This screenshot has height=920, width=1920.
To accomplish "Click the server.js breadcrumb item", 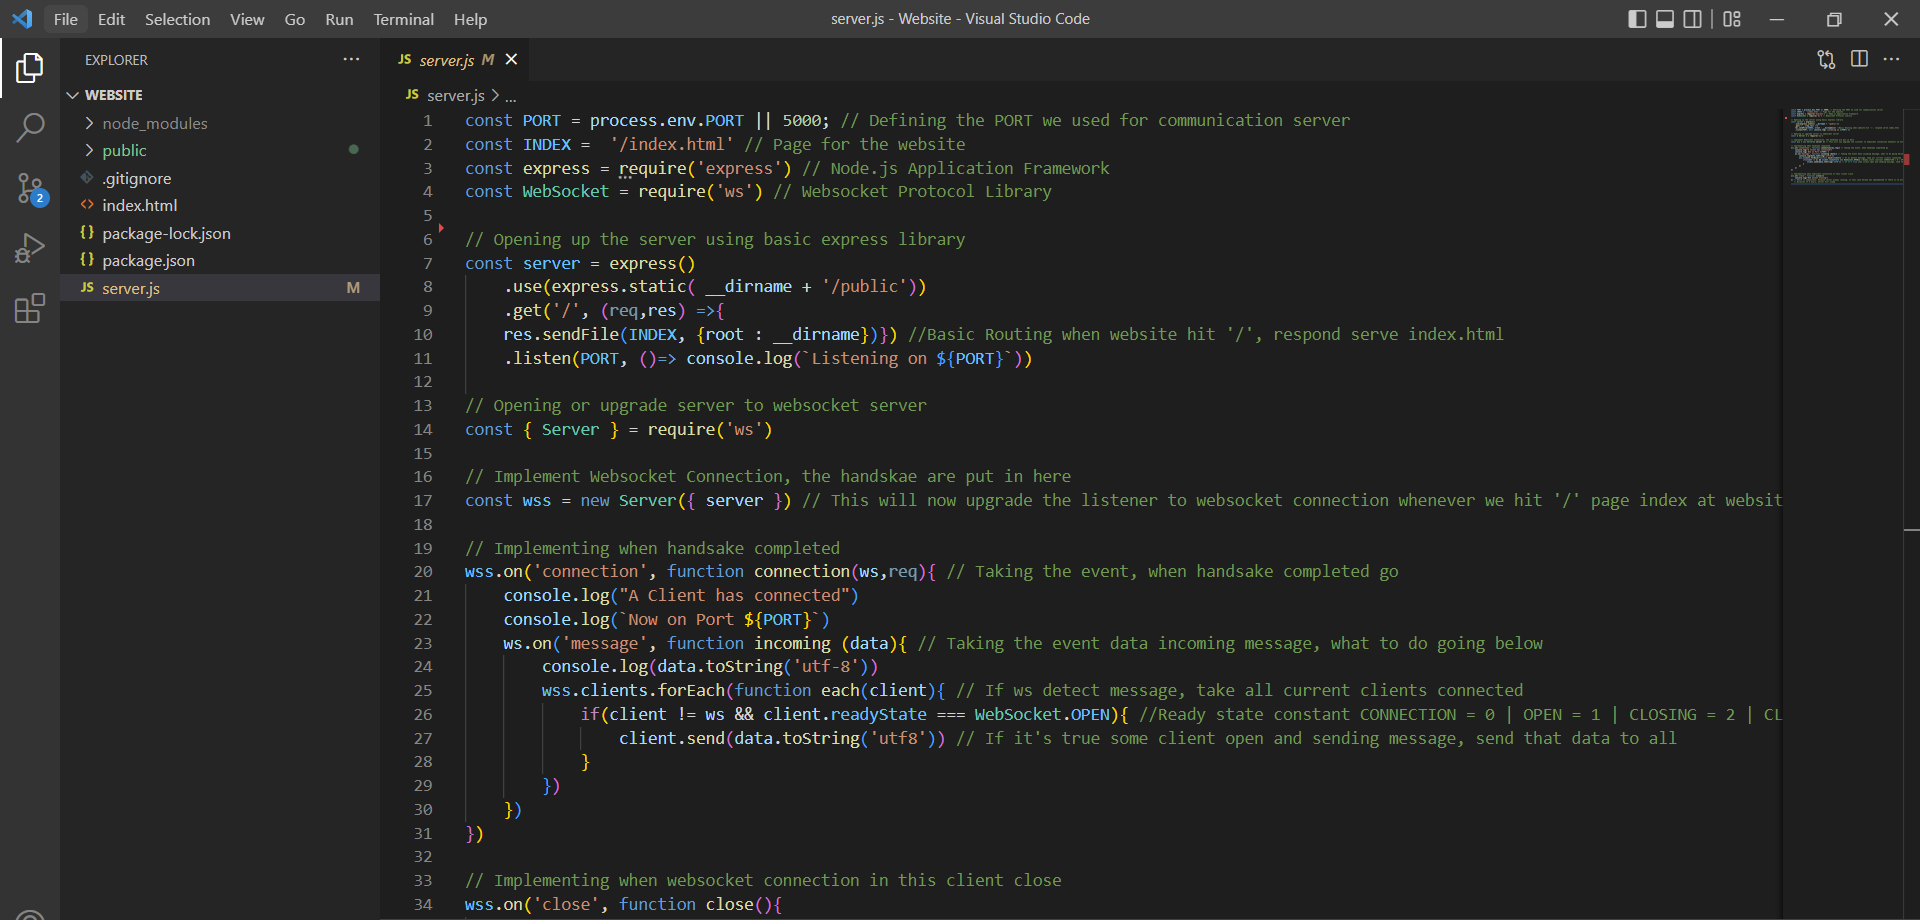I will click(x=445, y=95).
